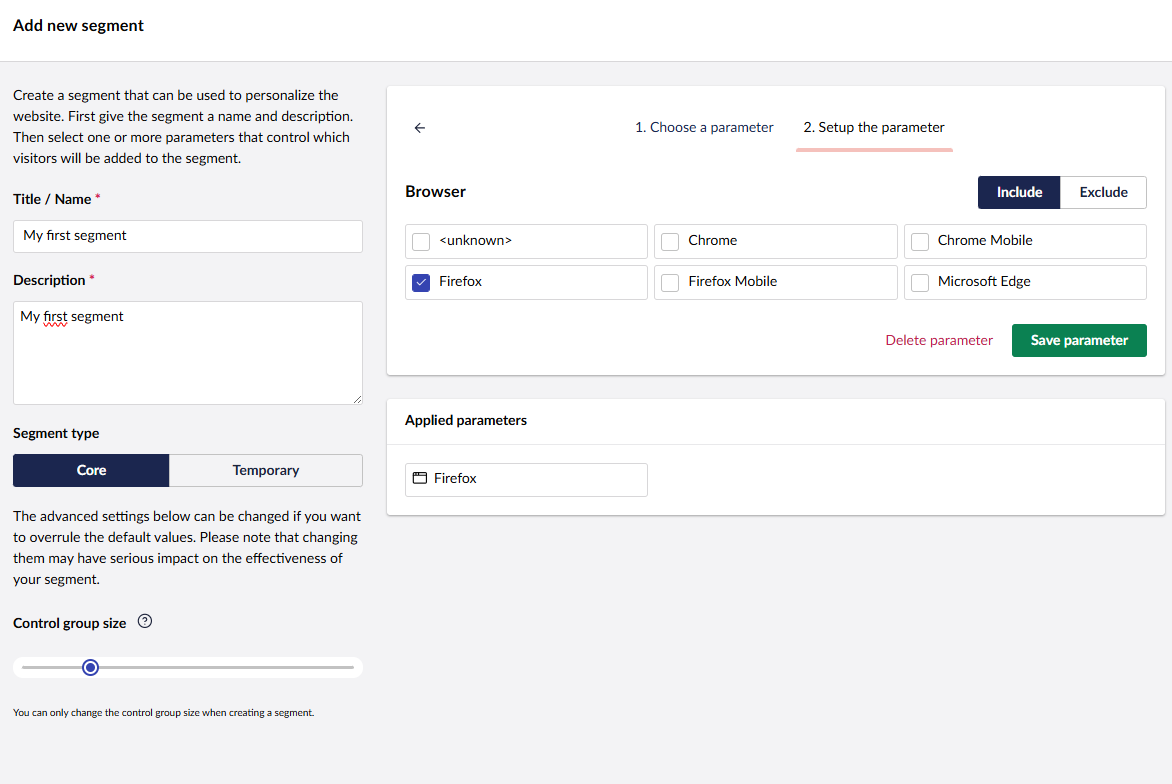This screenshot has height=784, width=1172.
Task: Check the Chrome browser checkbox
Action: [671, 241]
